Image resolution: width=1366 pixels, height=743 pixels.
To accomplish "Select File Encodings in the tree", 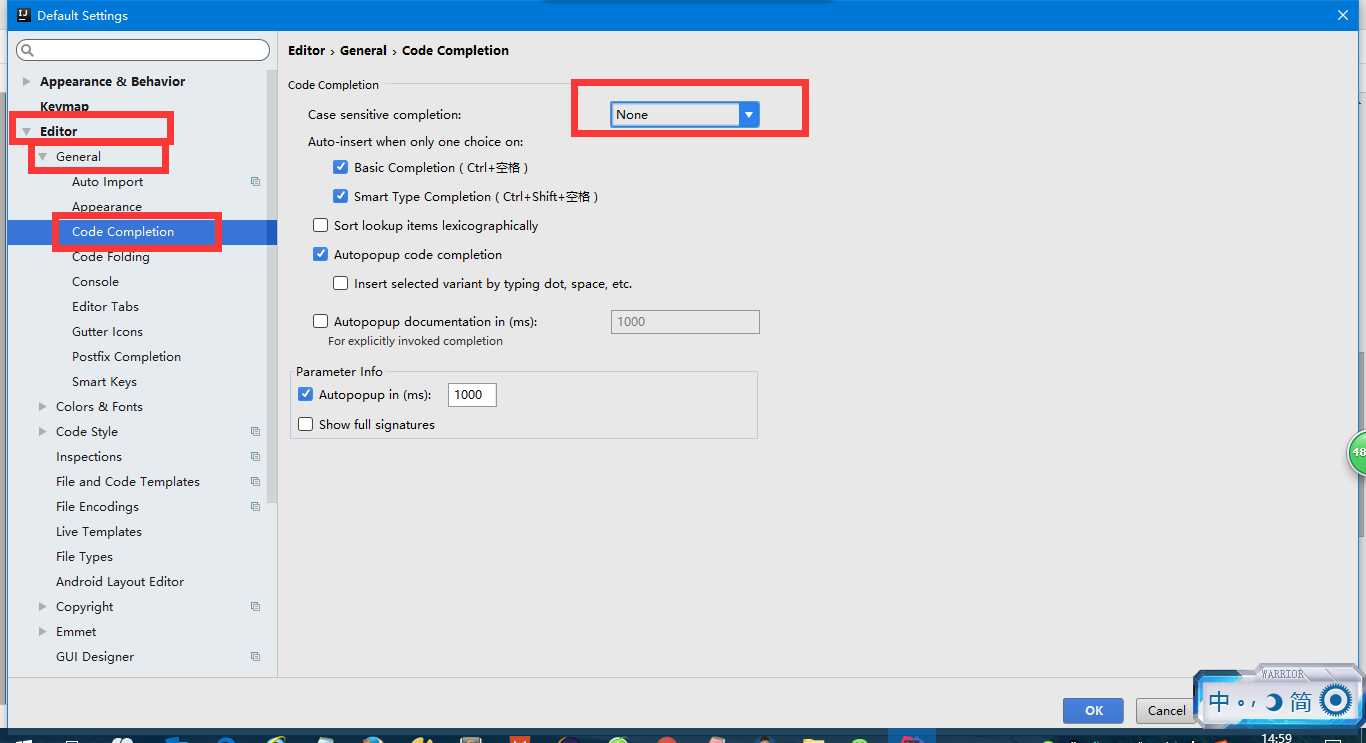I will [x=97, y=507].
